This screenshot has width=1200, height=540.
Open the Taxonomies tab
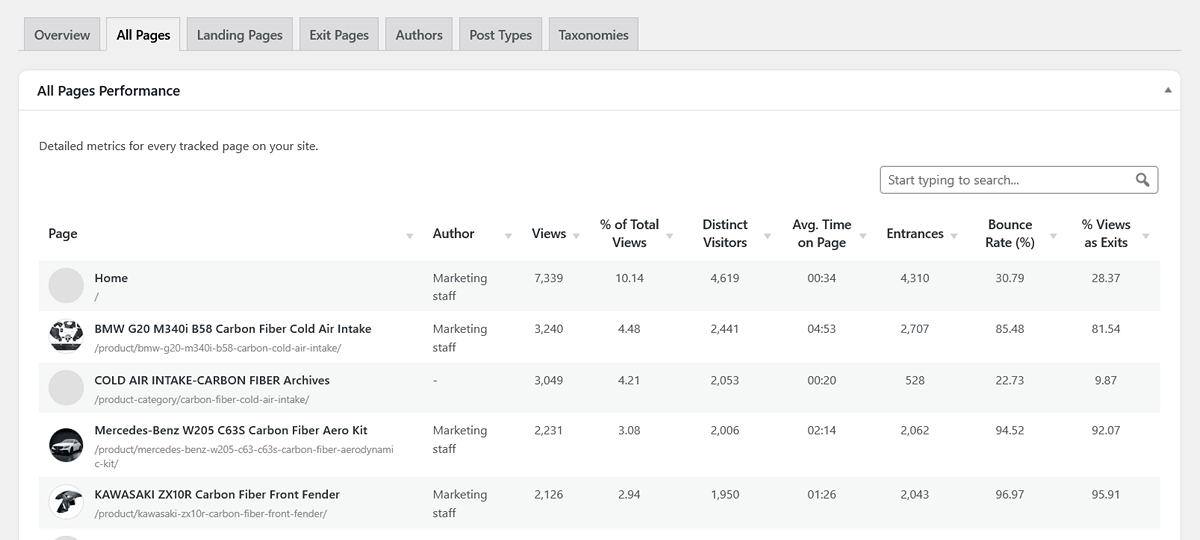(593, 34)
